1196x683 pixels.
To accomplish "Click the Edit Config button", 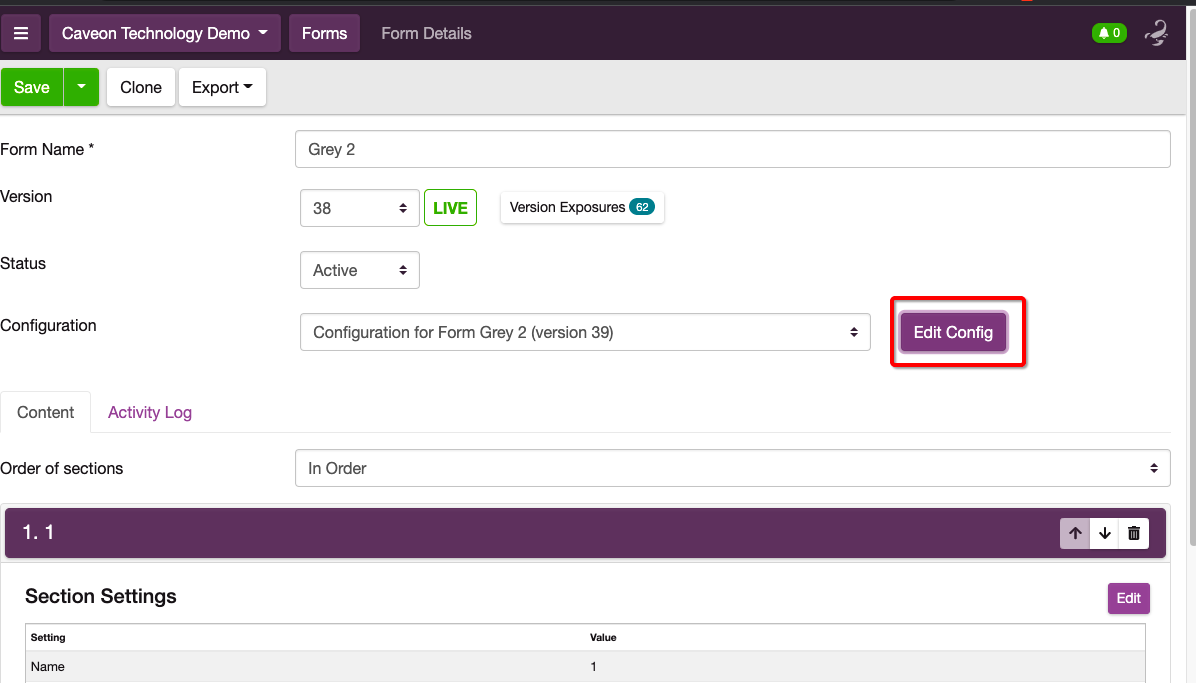I will [953, 332].
